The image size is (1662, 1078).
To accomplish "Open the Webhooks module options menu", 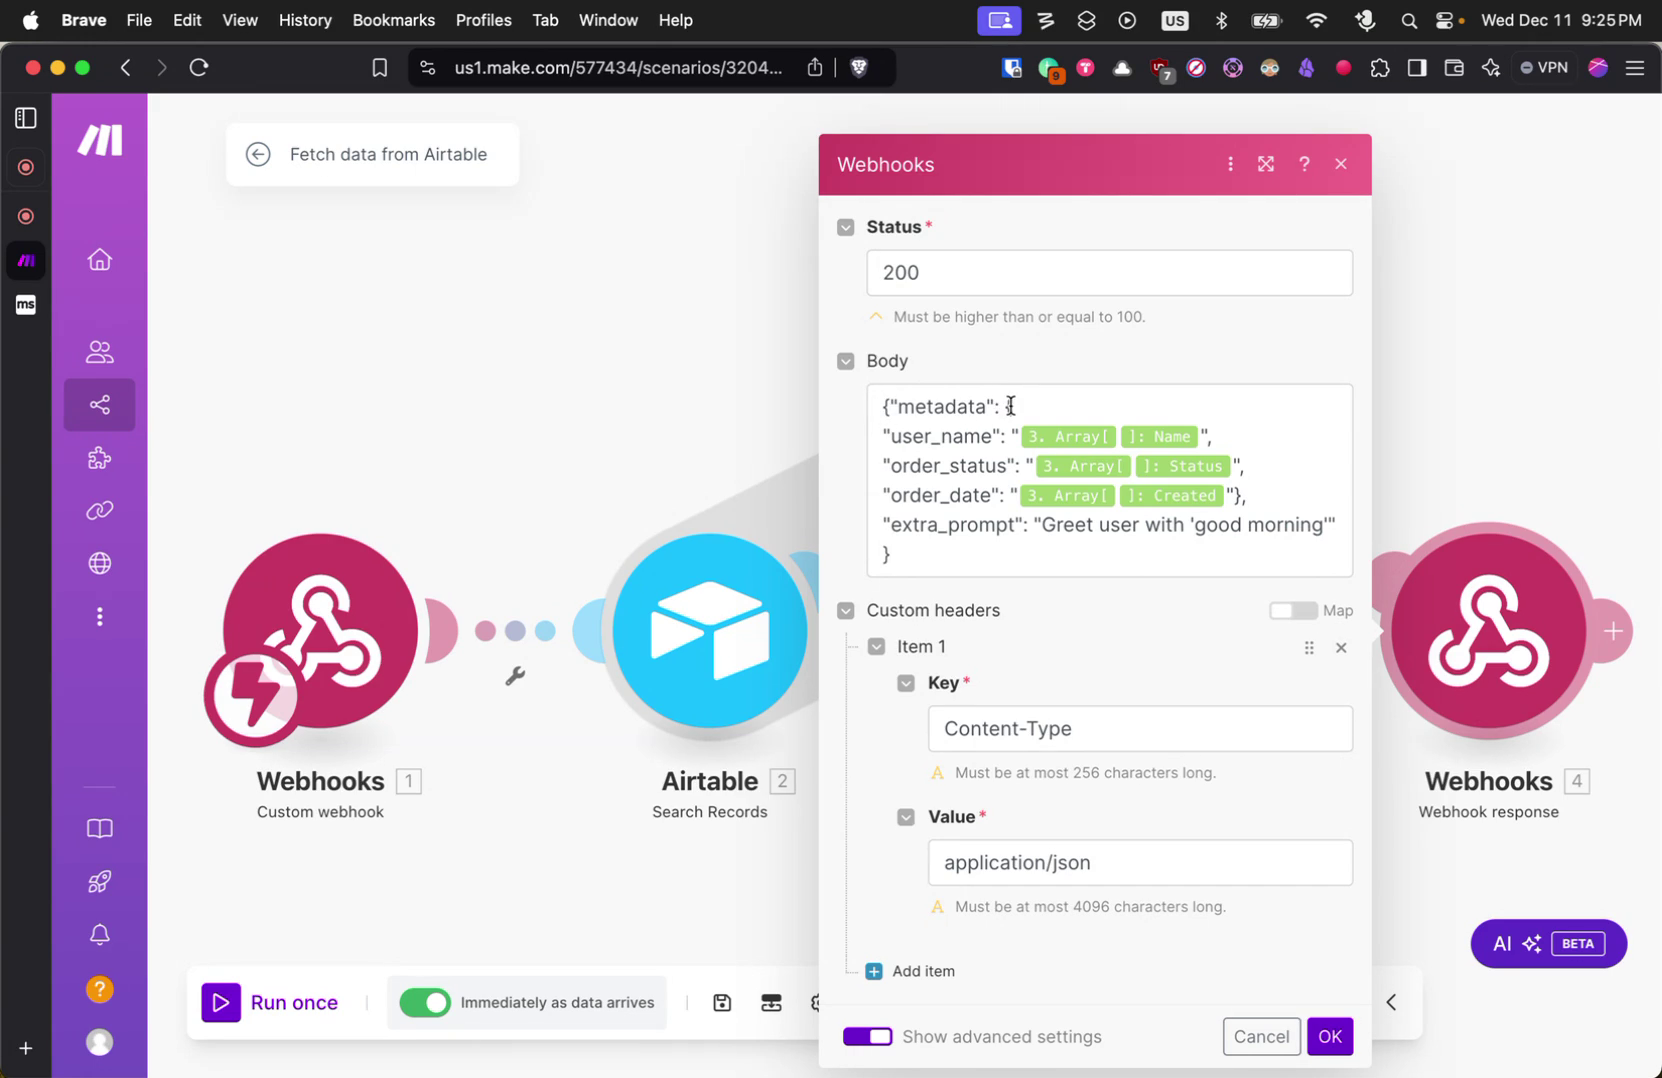I will pyautogui.click(x=1230, y=163).
